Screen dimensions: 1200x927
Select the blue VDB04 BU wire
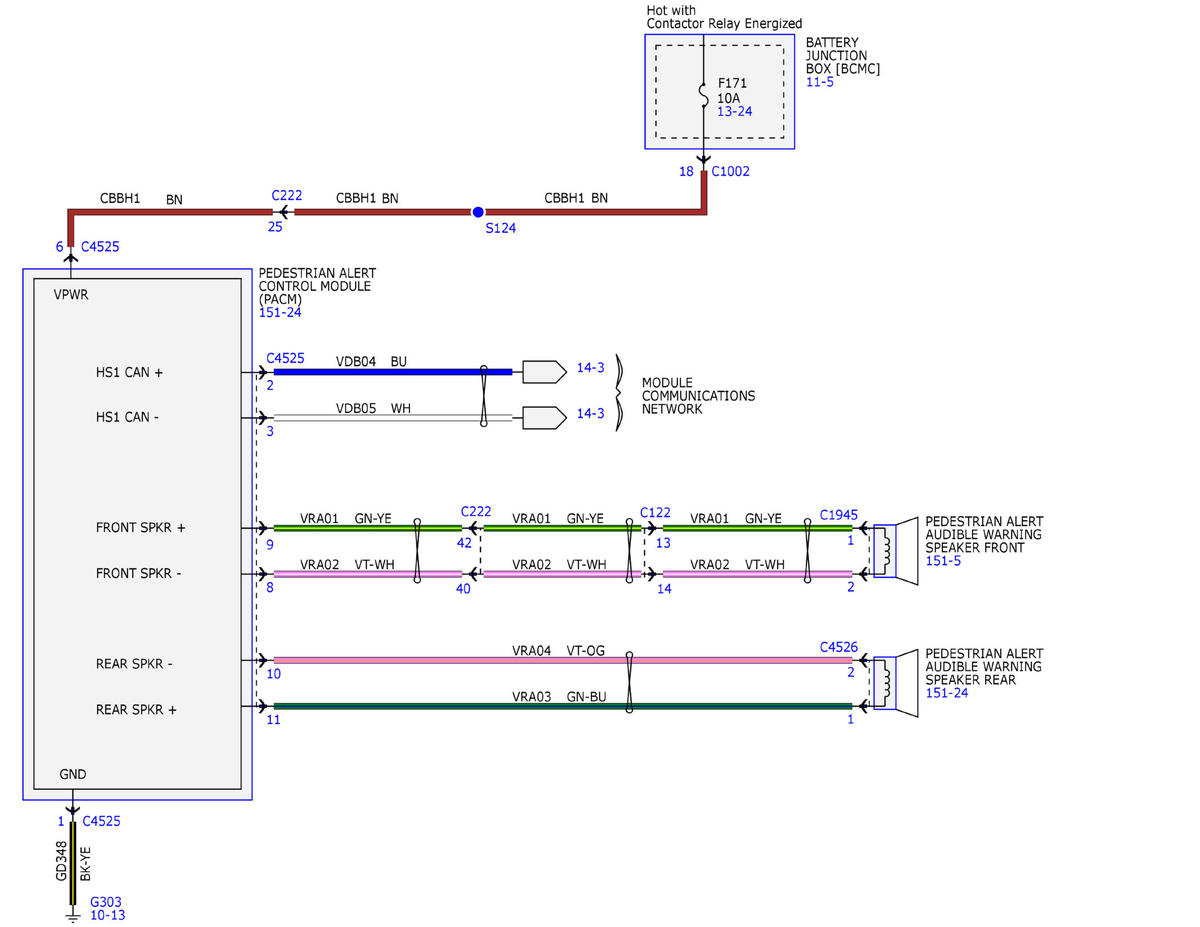click(x=393, y=372)
